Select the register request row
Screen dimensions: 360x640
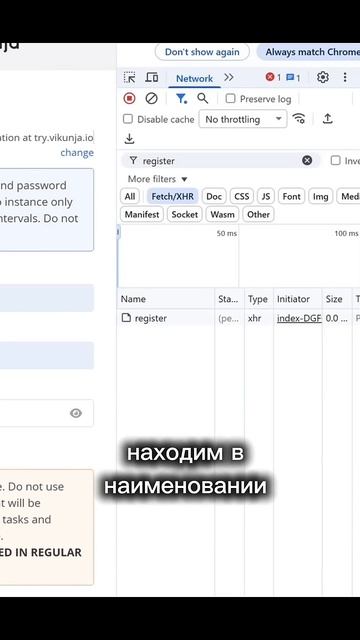239,318
